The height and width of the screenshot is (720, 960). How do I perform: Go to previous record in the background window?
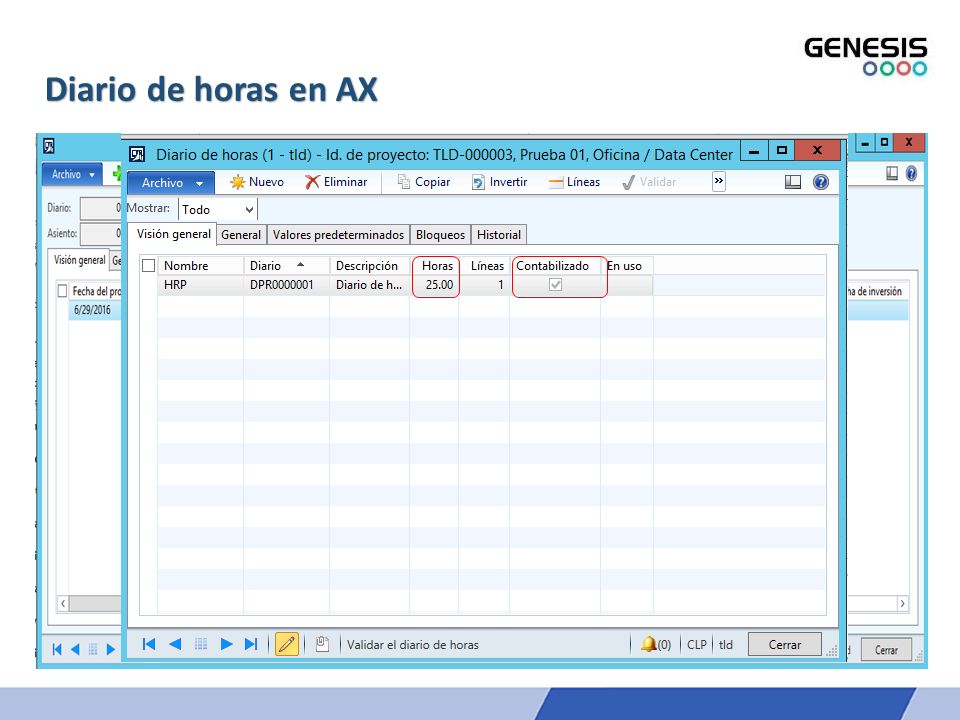click(x=75, y=649)
